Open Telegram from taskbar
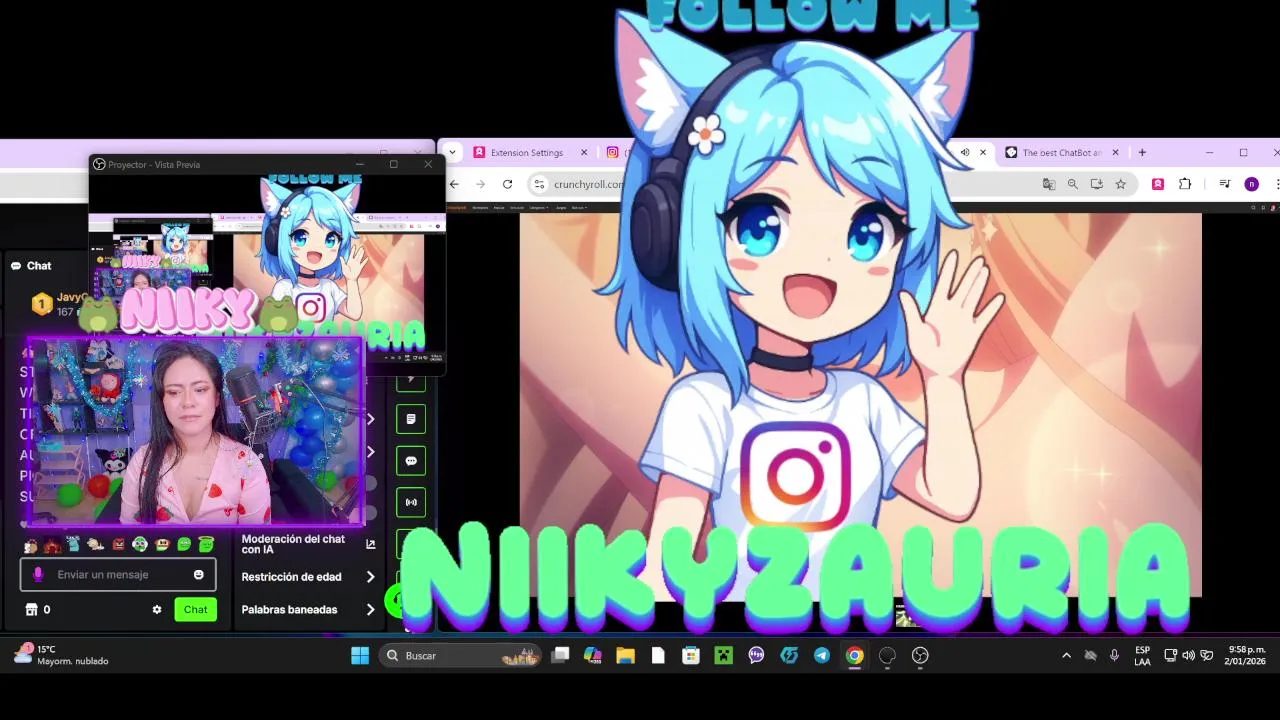 pyautogui.click(x=821, y=656)
